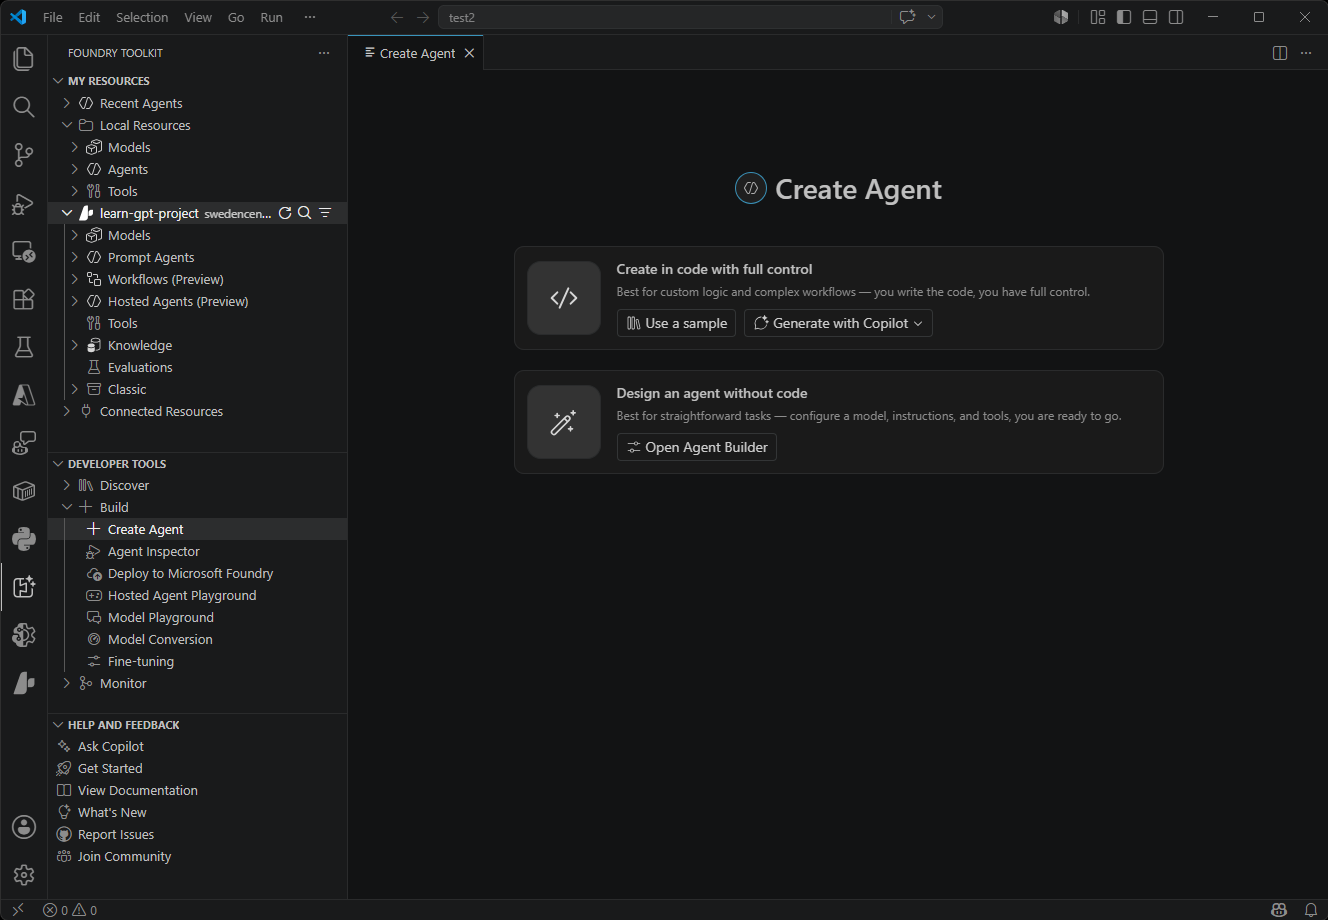Viewport: 1328px width, 920px height.
Task: Toggle the primary side bar visibility
Action: tap(1124, 17)
